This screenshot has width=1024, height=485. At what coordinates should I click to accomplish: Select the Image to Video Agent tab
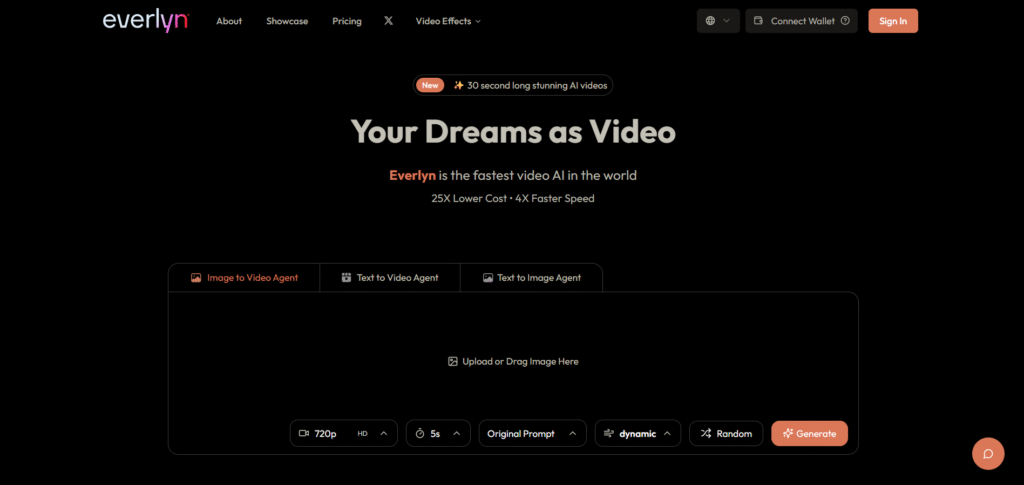[244, 277]
